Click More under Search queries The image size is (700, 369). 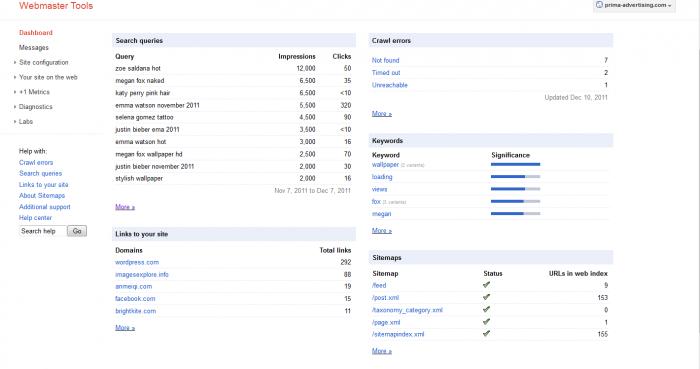click(125, 207)
